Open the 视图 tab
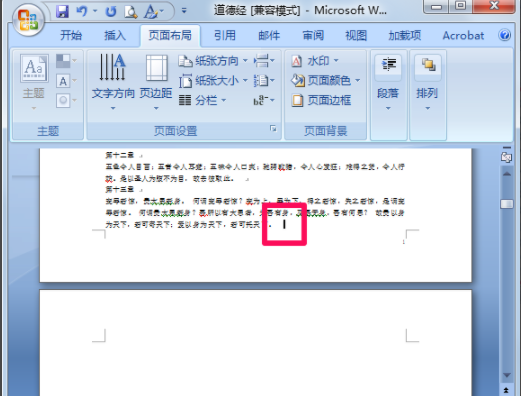Screen dimensions: 521x396 [x=356, y=35]
